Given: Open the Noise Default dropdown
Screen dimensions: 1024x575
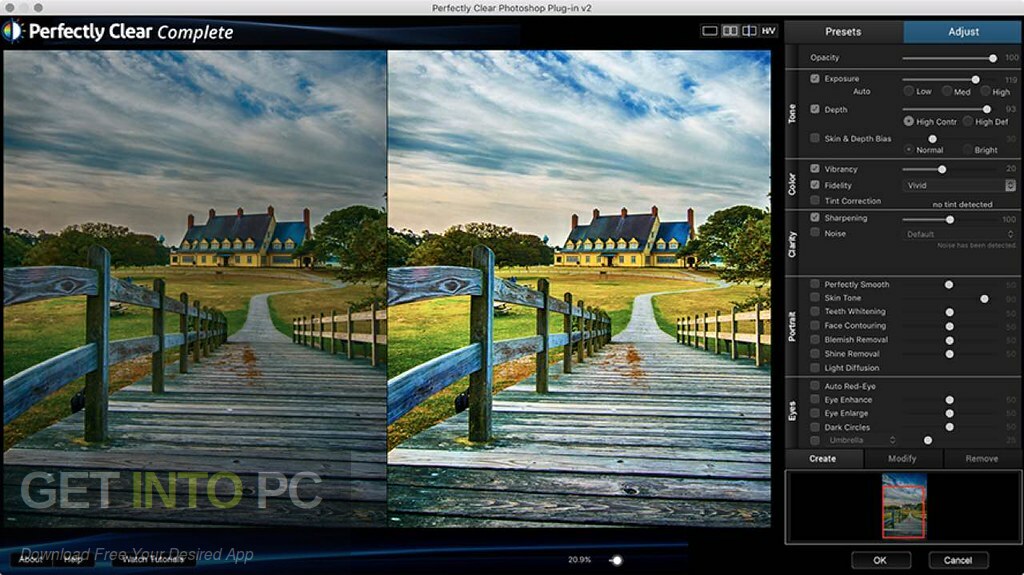Looking at the screenshot, I should [x=959, y=234].
